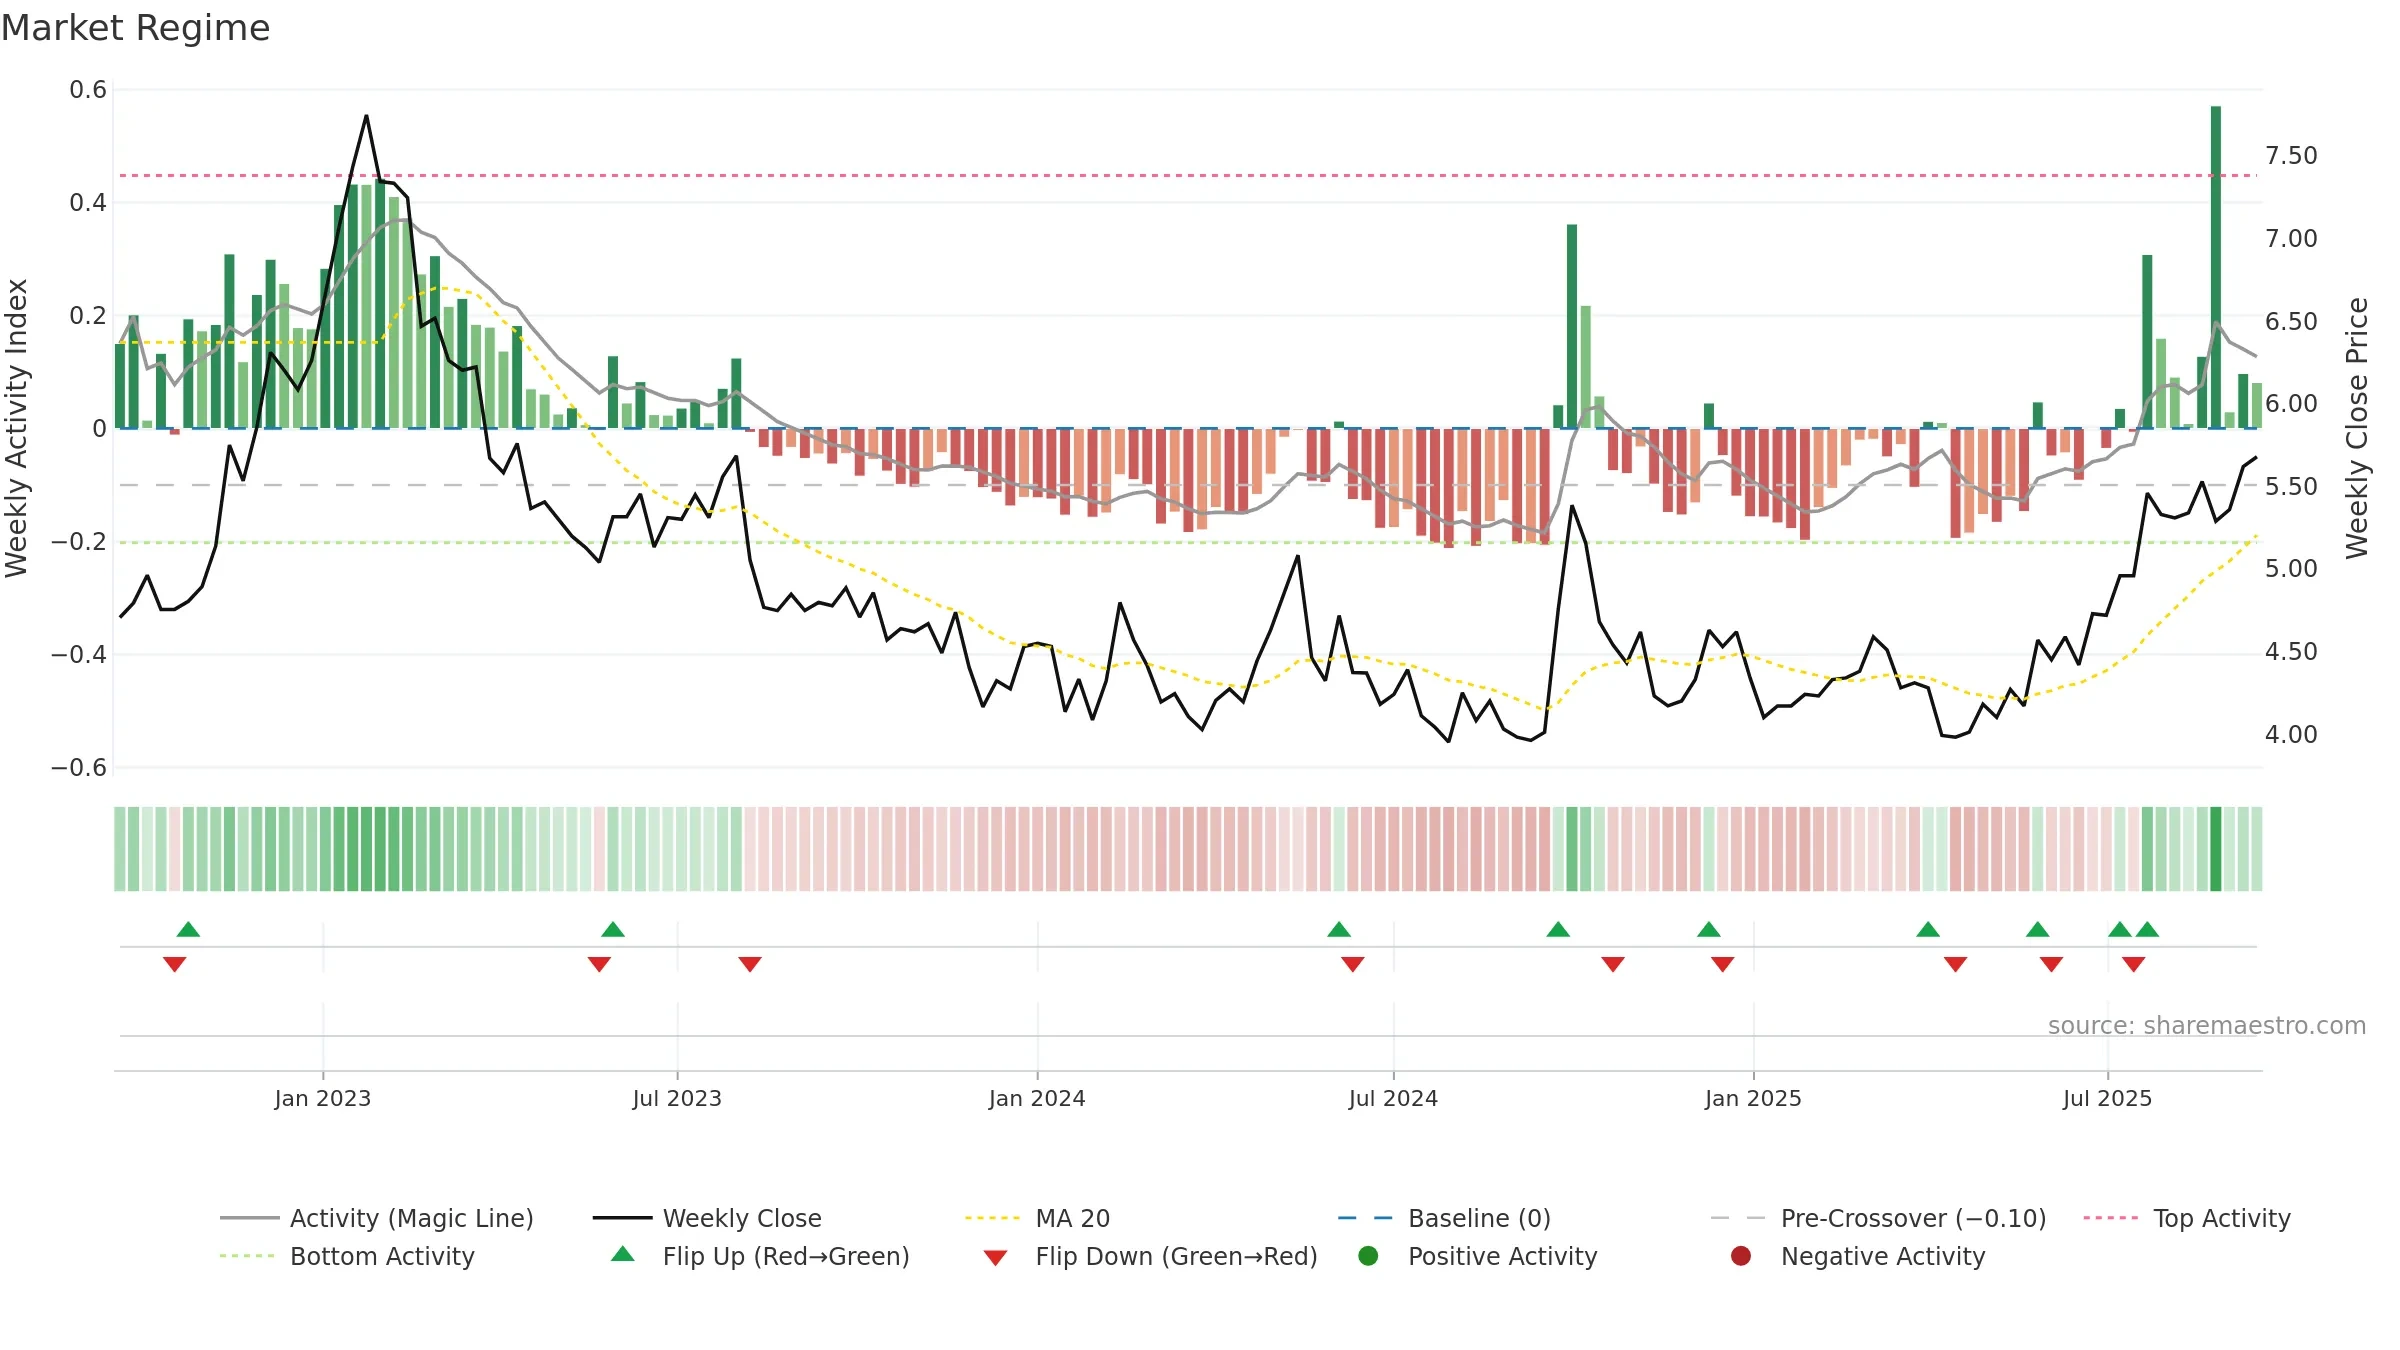Click the last flip-down triangle after Jul 2025
The height and width of the screenshot is (1350, 2400).
[x=2133, y=964]
